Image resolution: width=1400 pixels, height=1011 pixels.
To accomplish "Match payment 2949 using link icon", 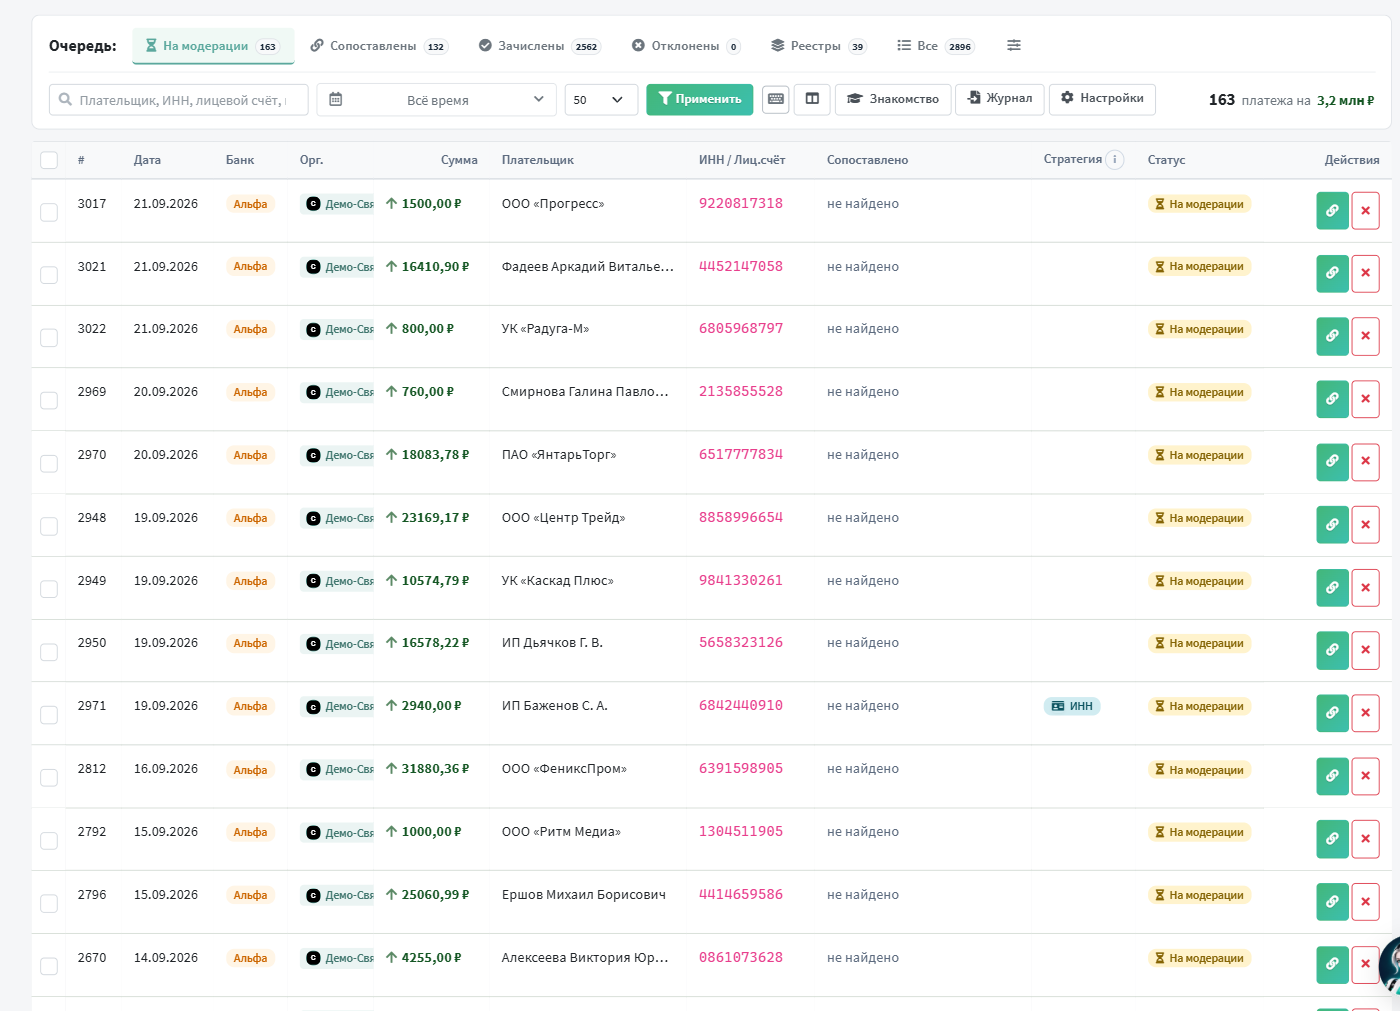I will pyautogui.click(x=1332, y=588).
